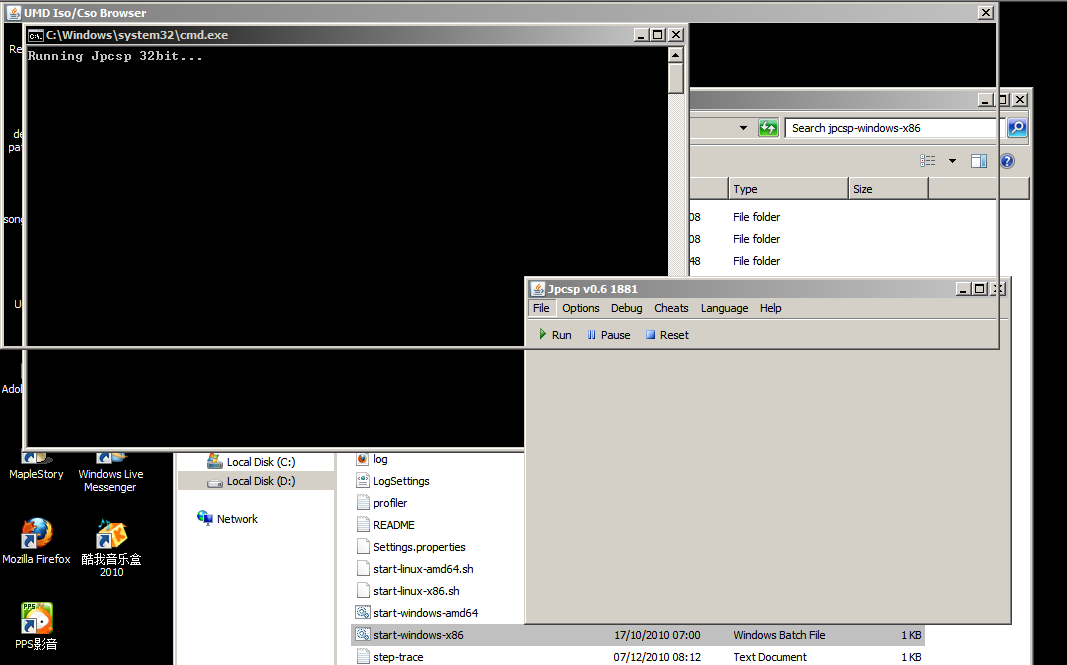
Task: Click the search magnifier icon
Action: (x=1016, y=128)
